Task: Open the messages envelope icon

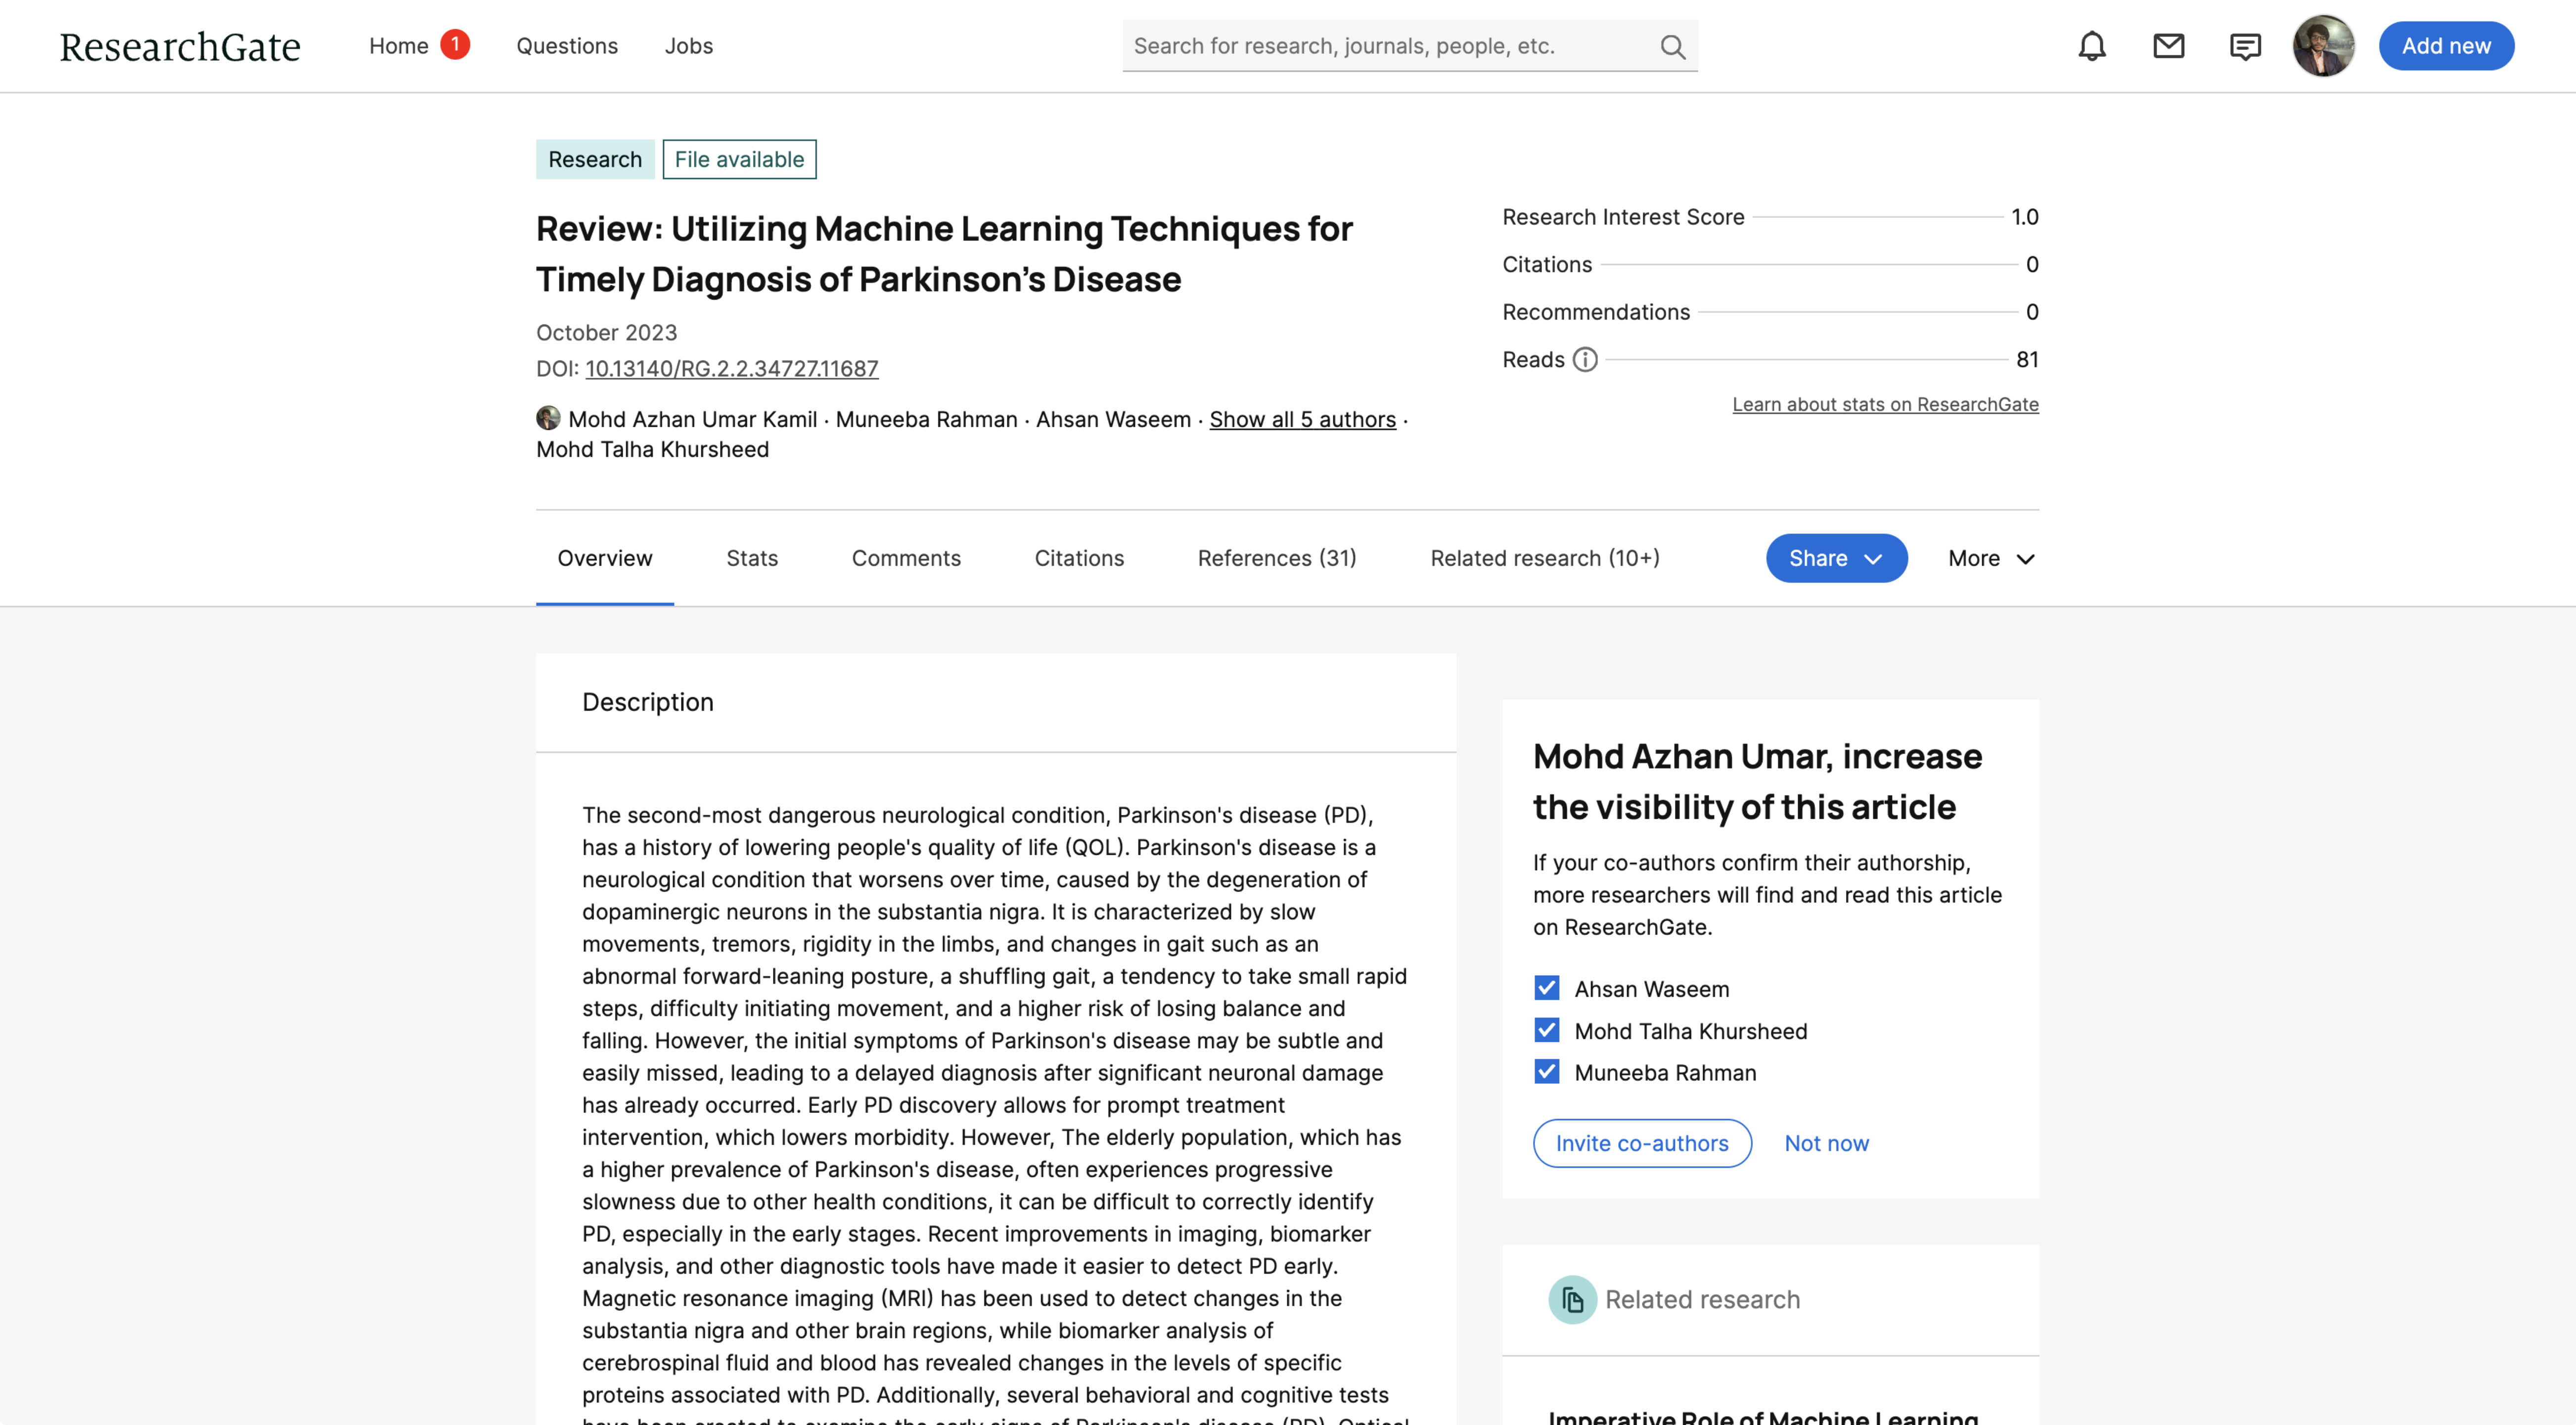Action: 2168,46
